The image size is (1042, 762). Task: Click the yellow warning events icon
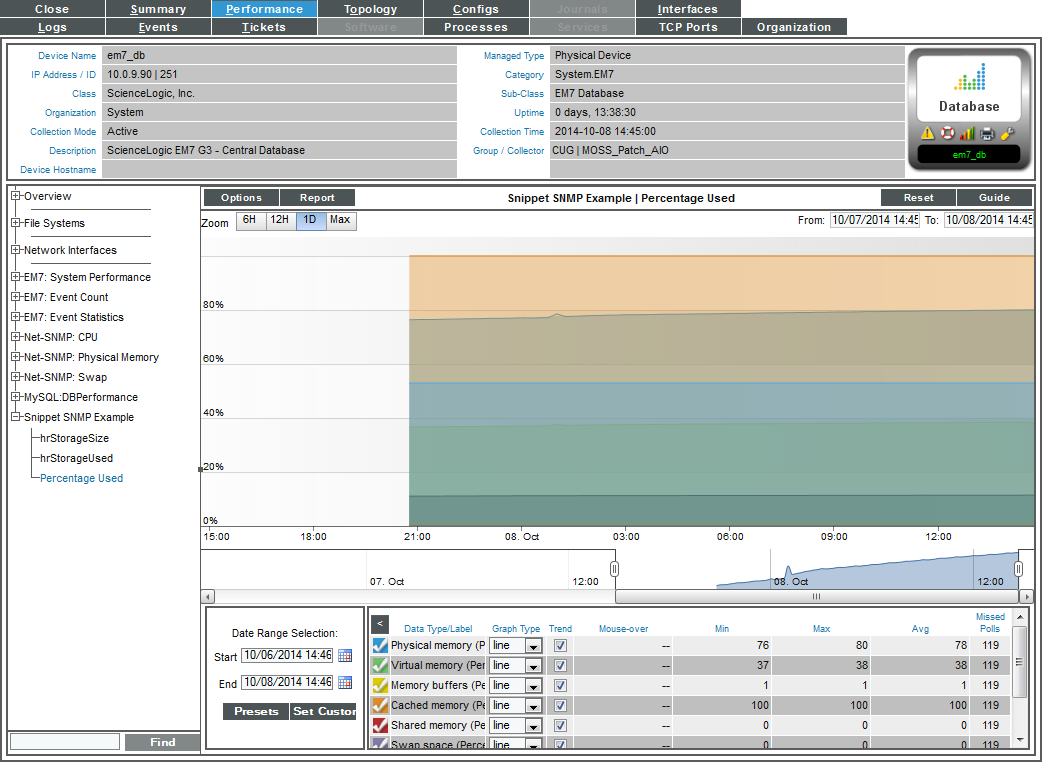click(x=928, y=133)
